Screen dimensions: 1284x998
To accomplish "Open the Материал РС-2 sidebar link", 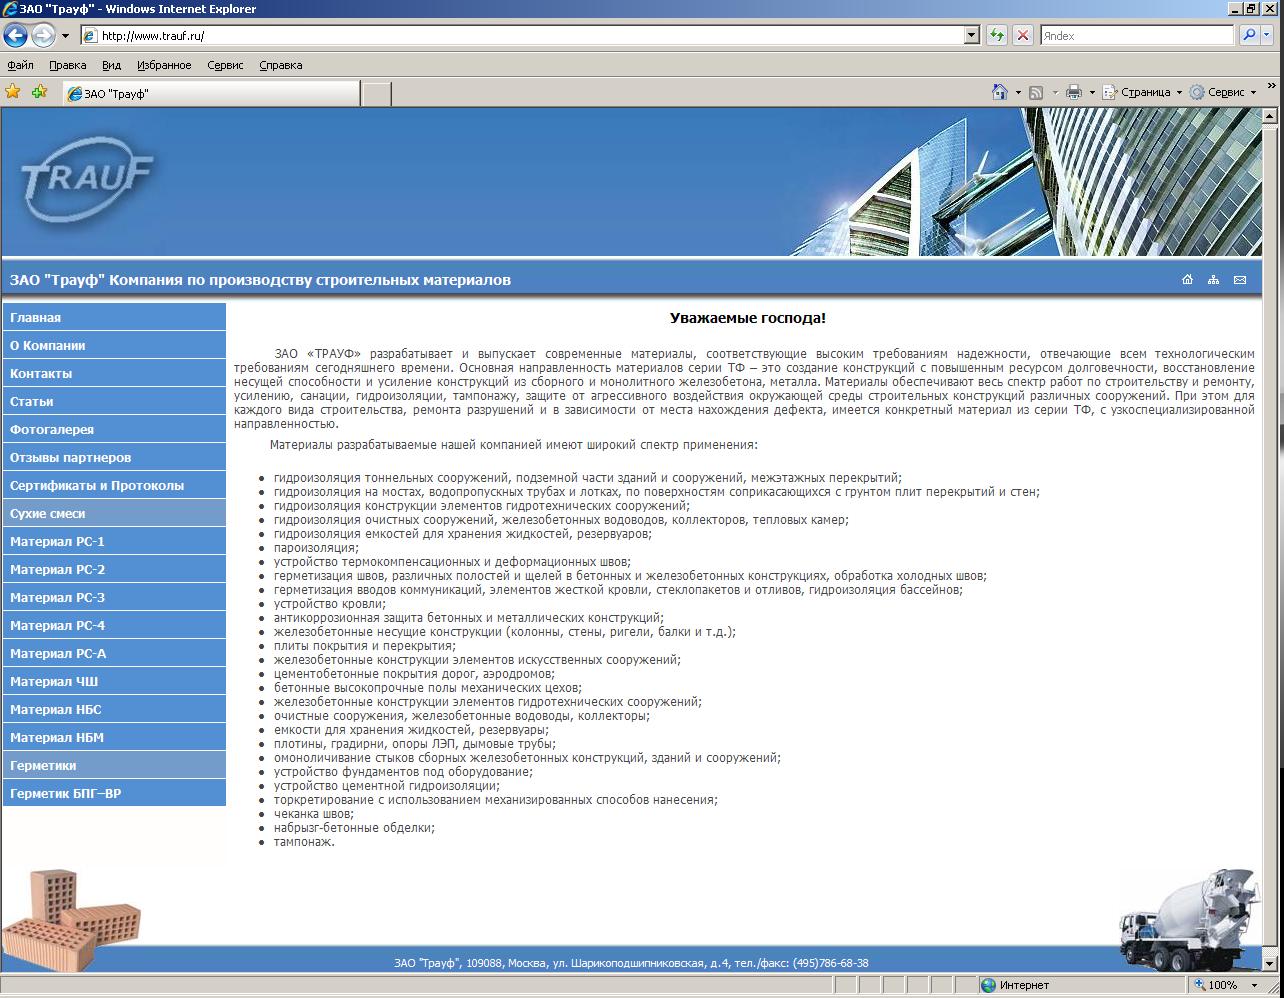I will [x=114, y=569].
